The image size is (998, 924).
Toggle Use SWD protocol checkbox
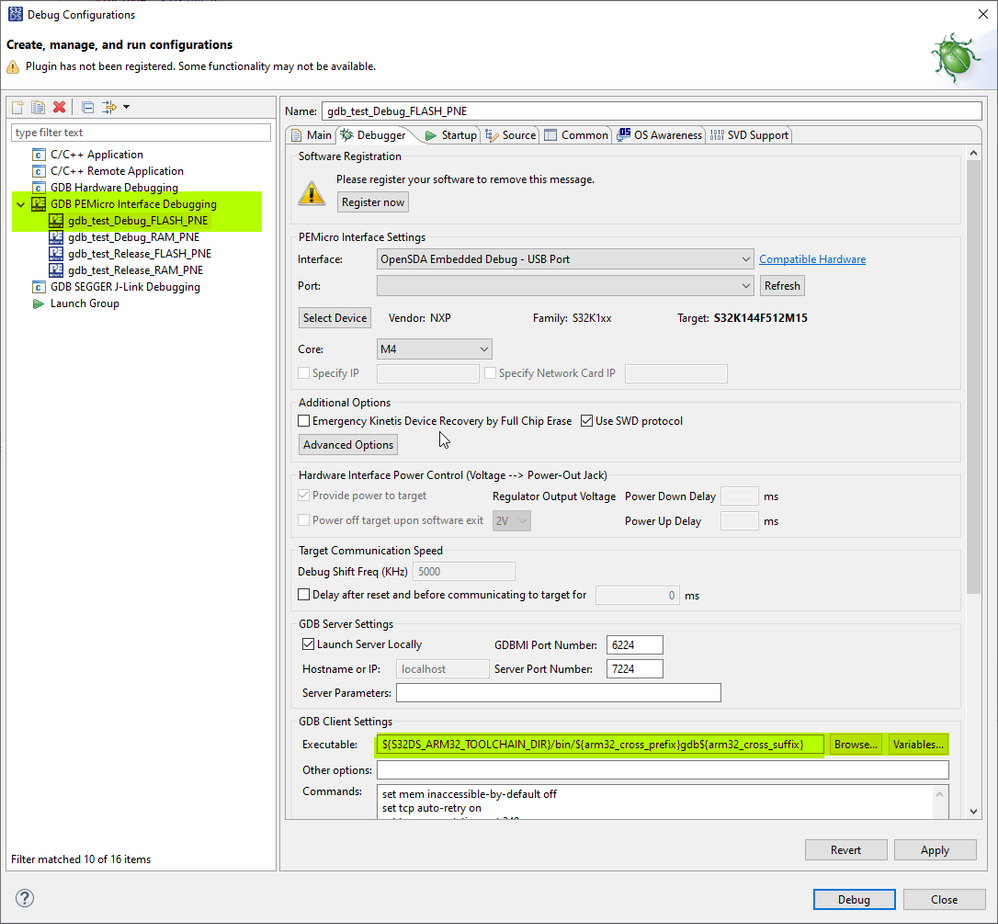point(587,421)
